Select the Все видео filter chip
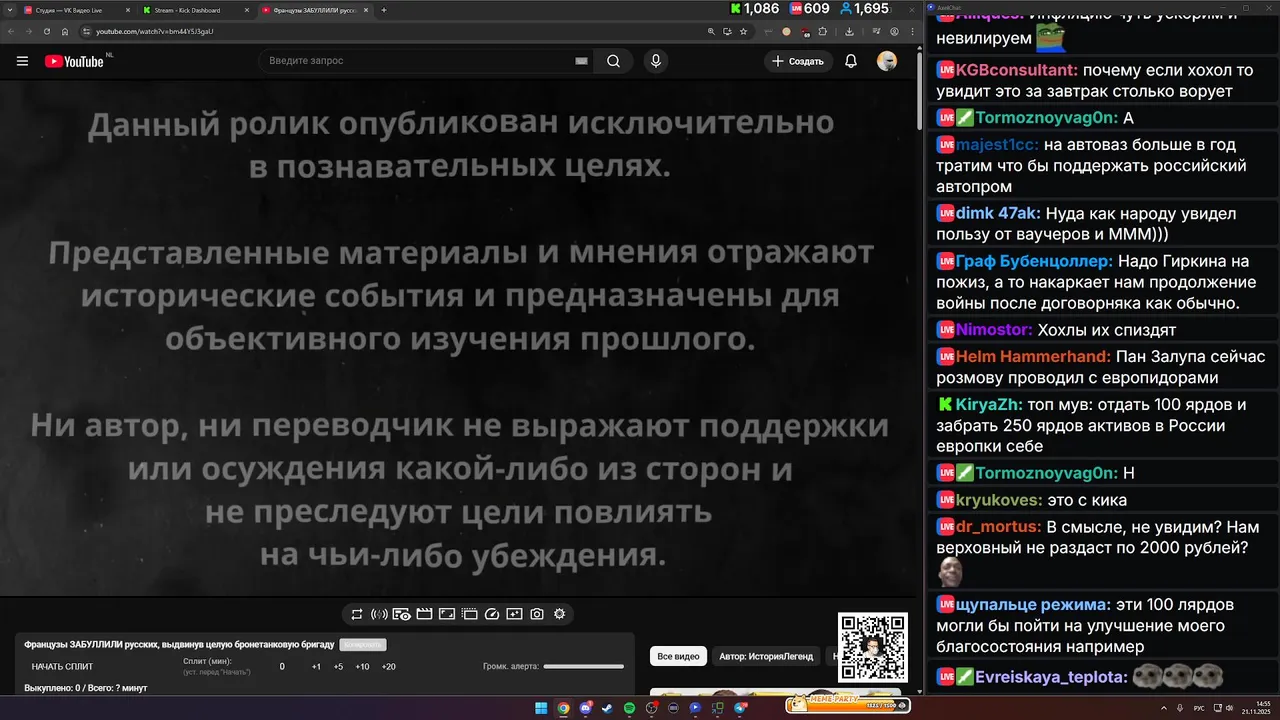The width and height of the screenshot is (1280, 720). [x=678, y=657]
